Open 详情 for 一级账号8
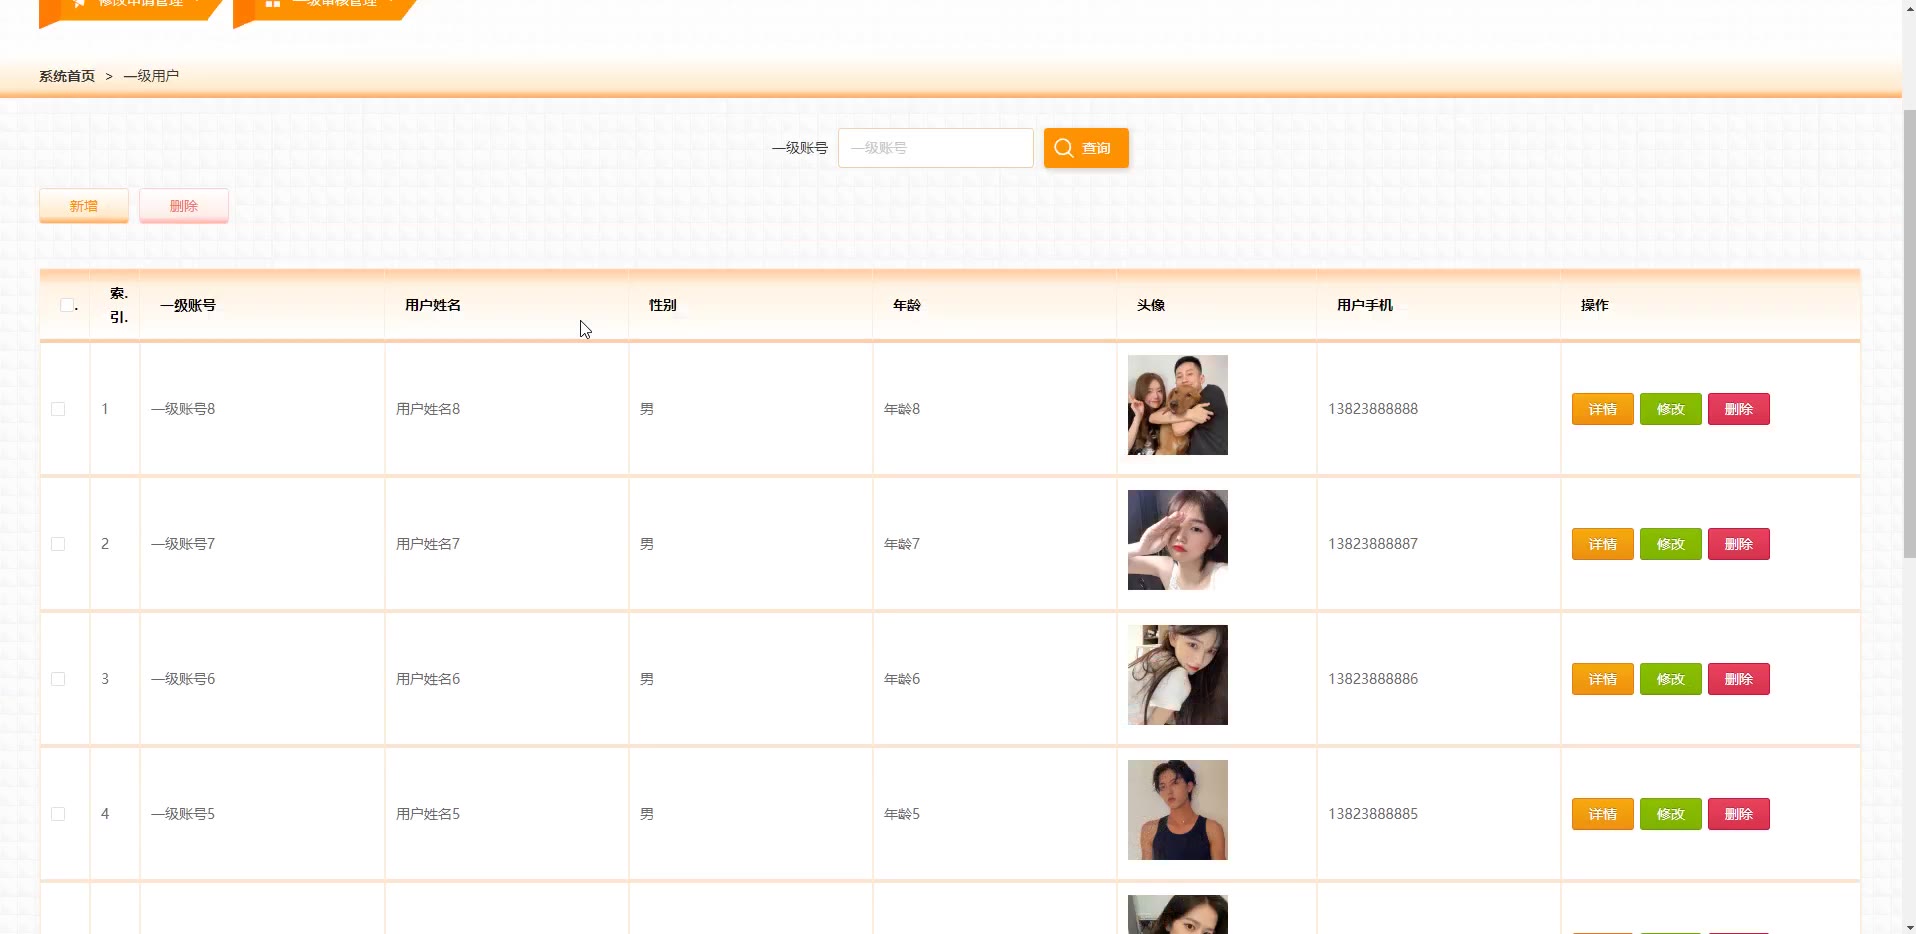1916x934 pixels. point(1603,409)
